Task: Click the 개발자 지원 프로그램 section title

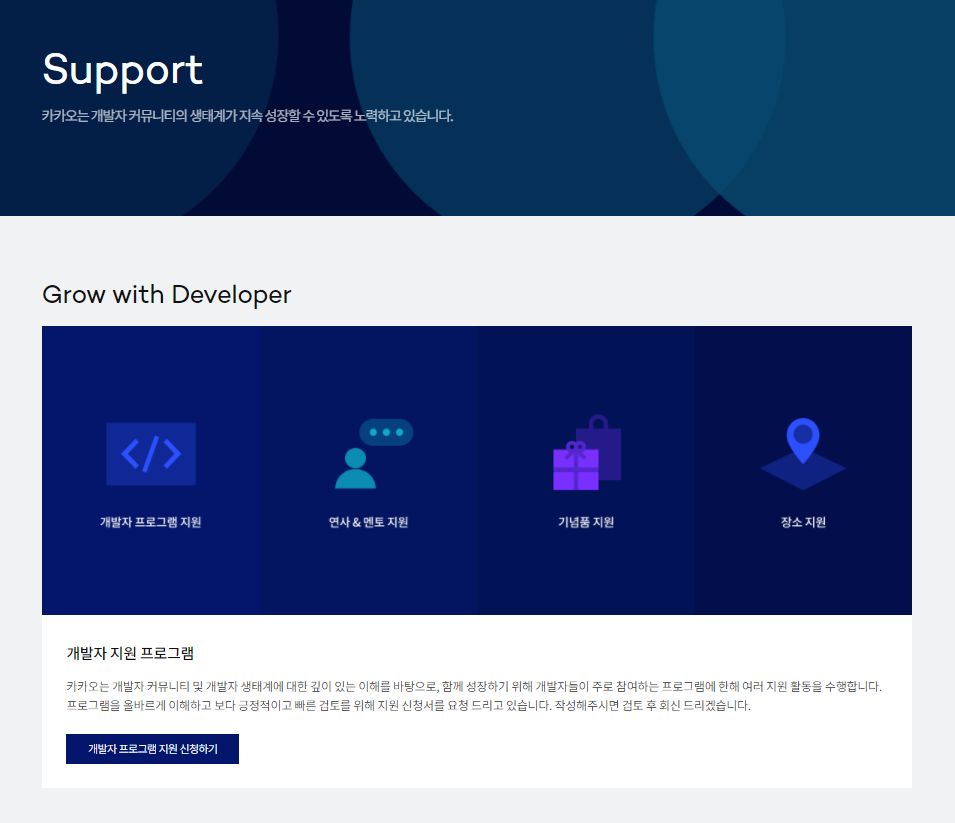Action: coord(130,653)
